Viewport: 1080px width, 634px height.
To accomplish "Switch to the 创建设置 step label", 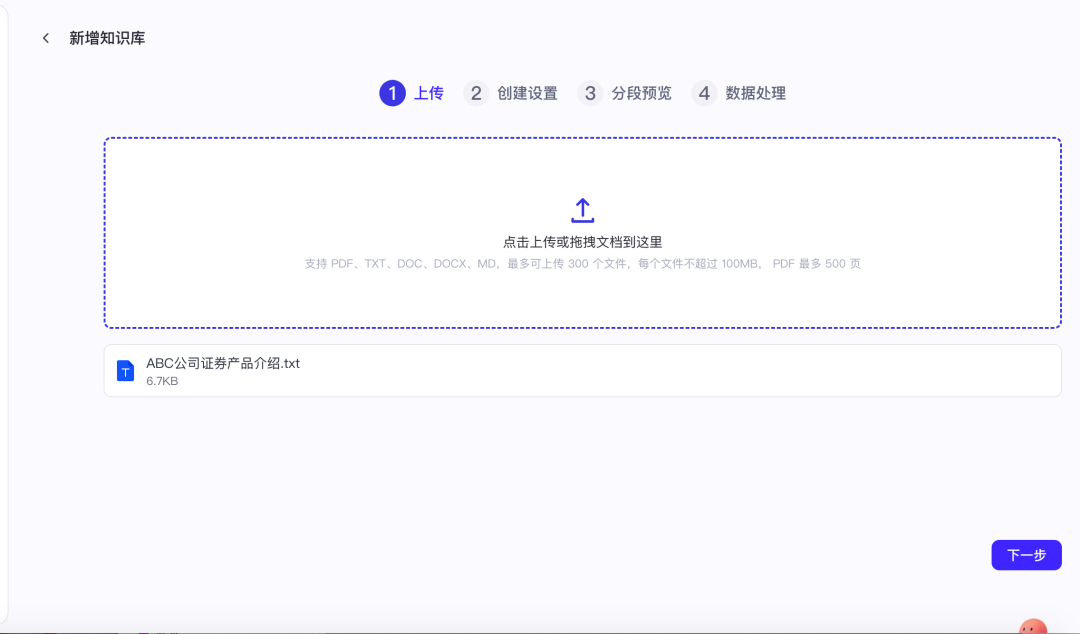I will [x=528, y=93].
